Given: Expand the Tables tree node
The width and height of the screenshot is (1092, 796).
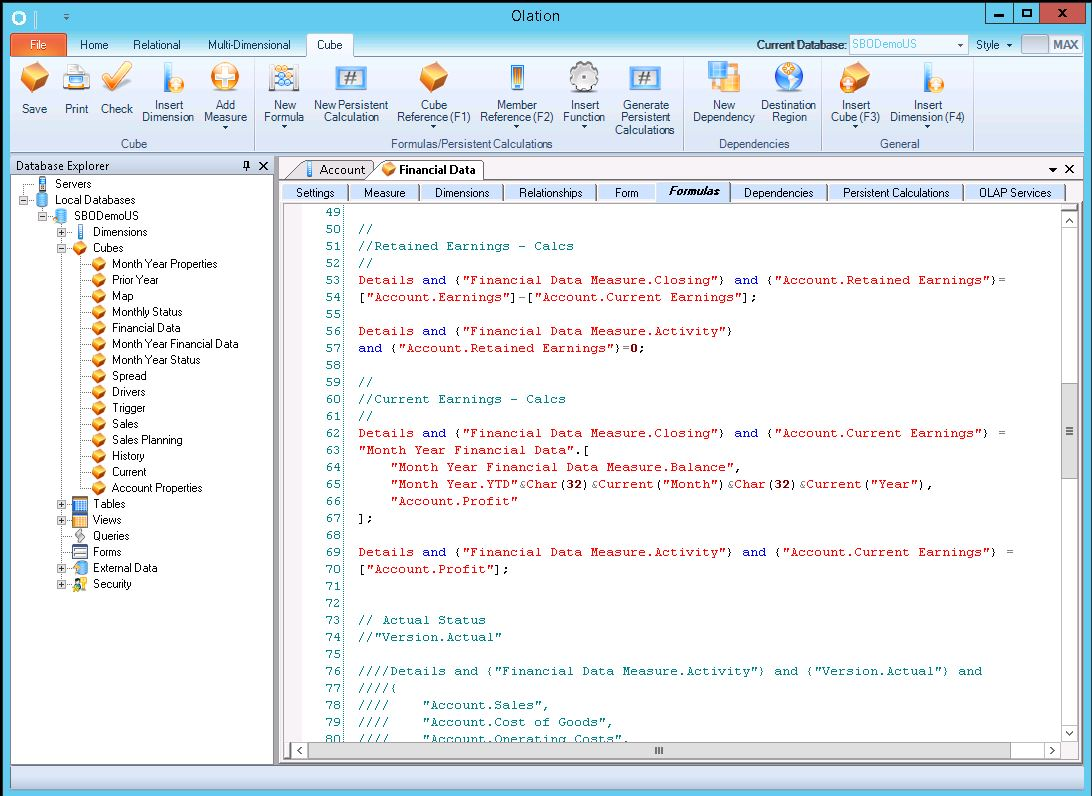Looking at the screenshot, I should 62,504.
